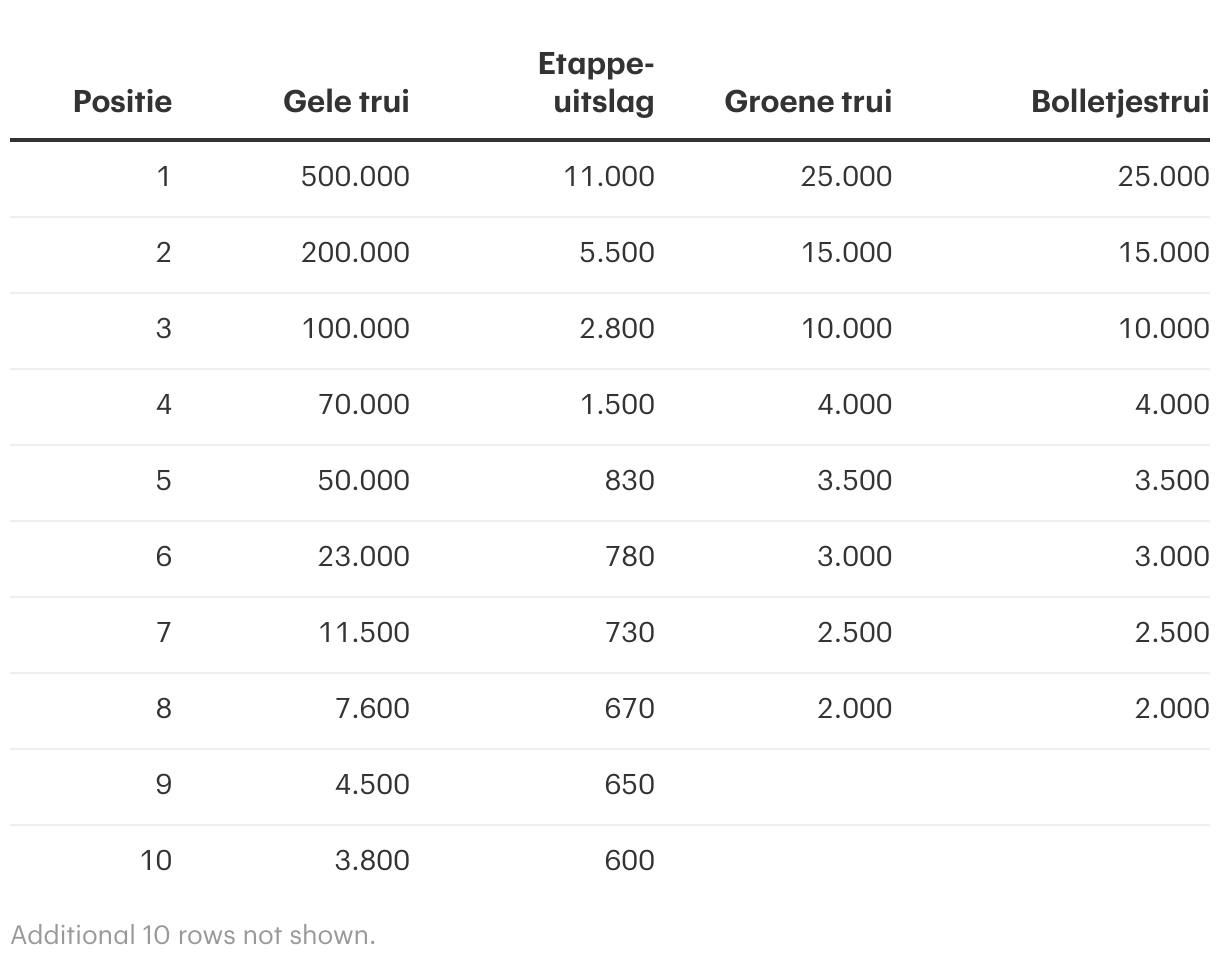Screen dimensions: 1220x962
Task: Click the Gele trui column header
Action: click(x=346, y=101)
